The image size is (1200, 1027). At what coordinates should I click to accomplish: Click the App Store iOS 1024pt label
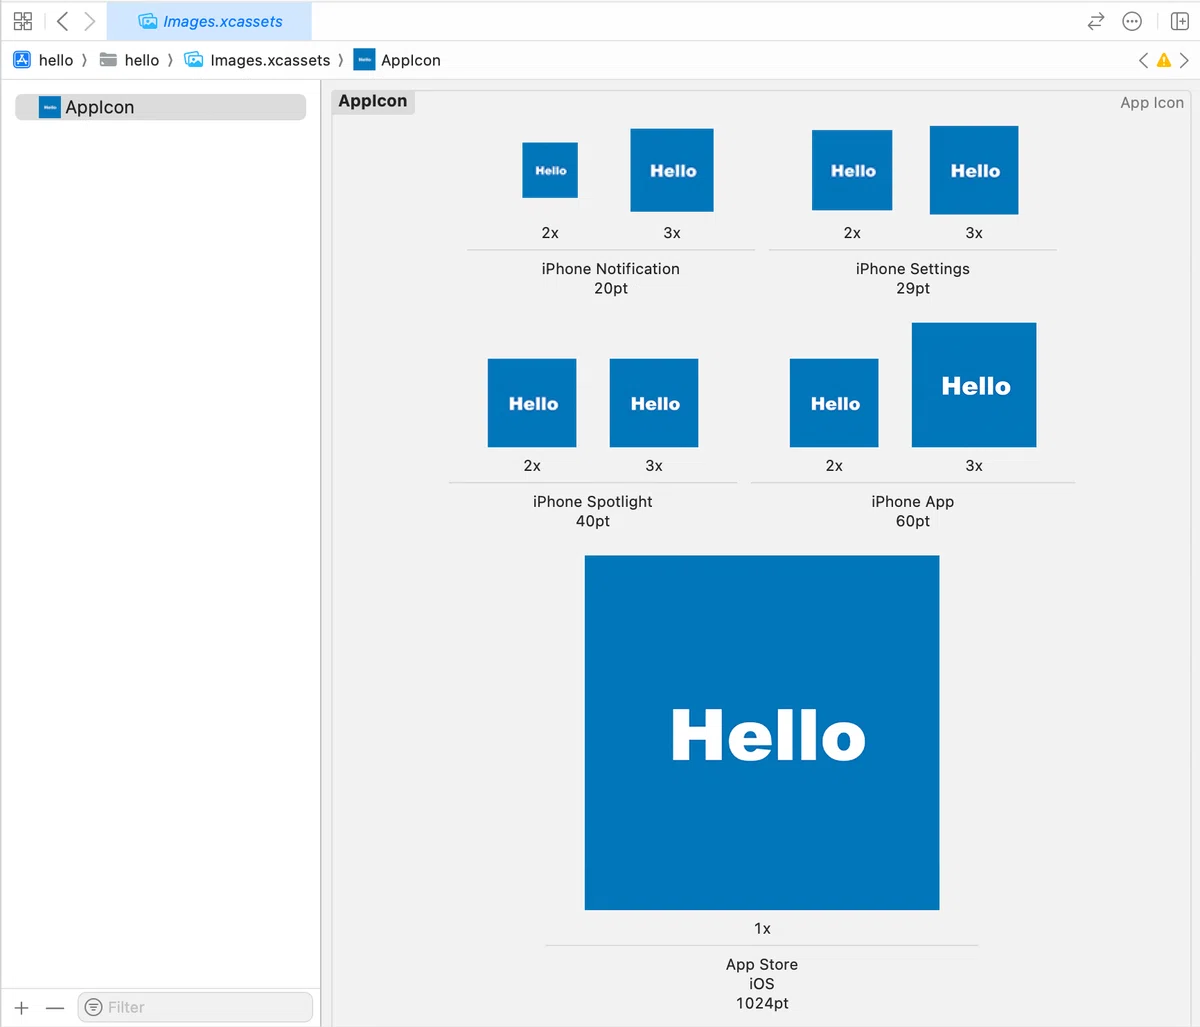[762, 984]
